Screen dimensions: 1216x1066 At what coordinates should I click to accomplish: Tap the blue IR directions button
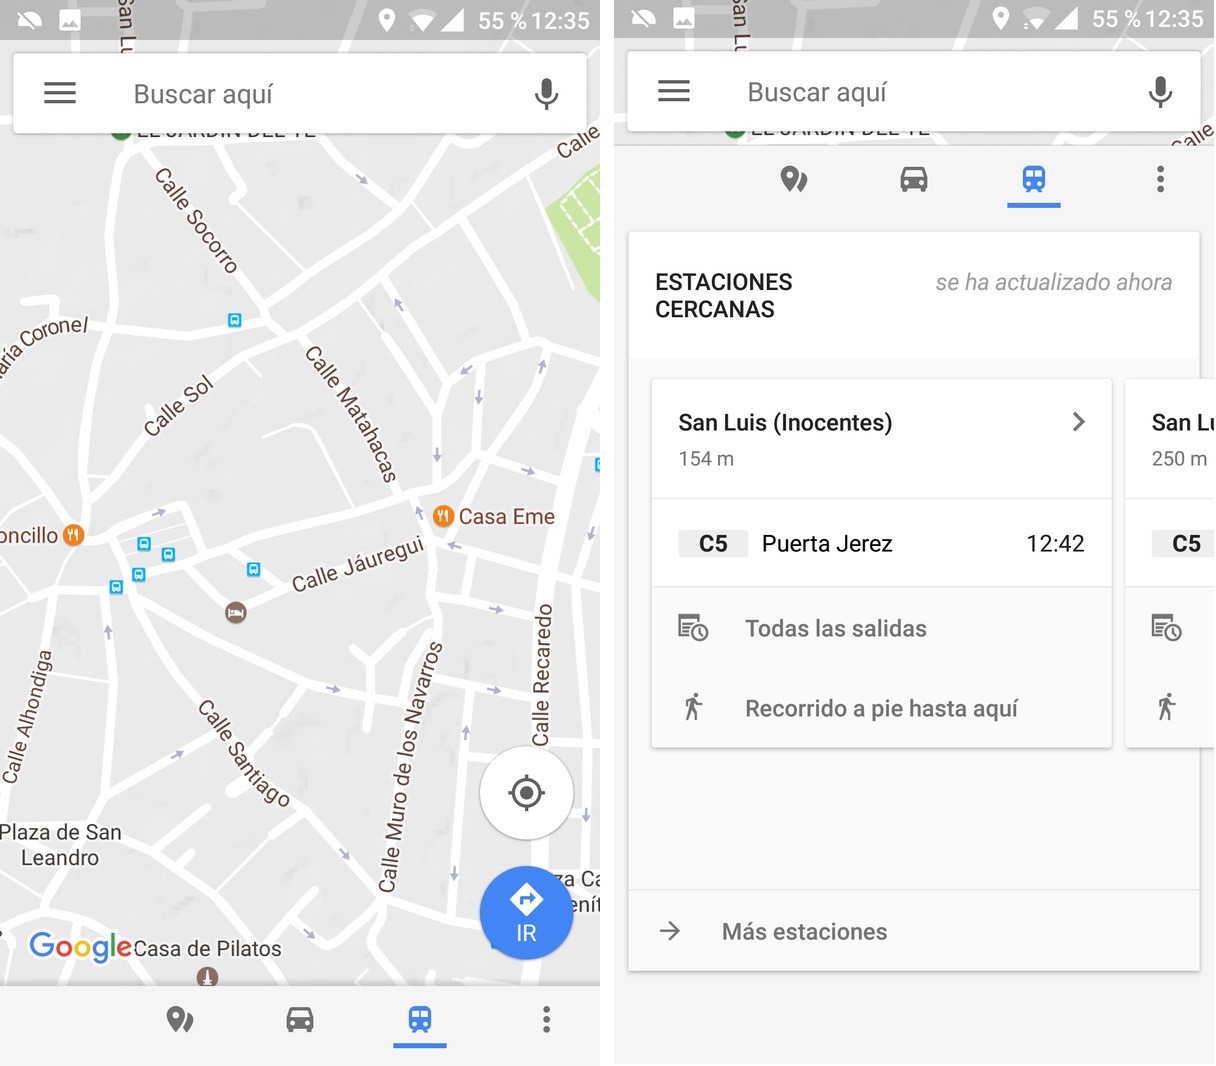[526, 912]
